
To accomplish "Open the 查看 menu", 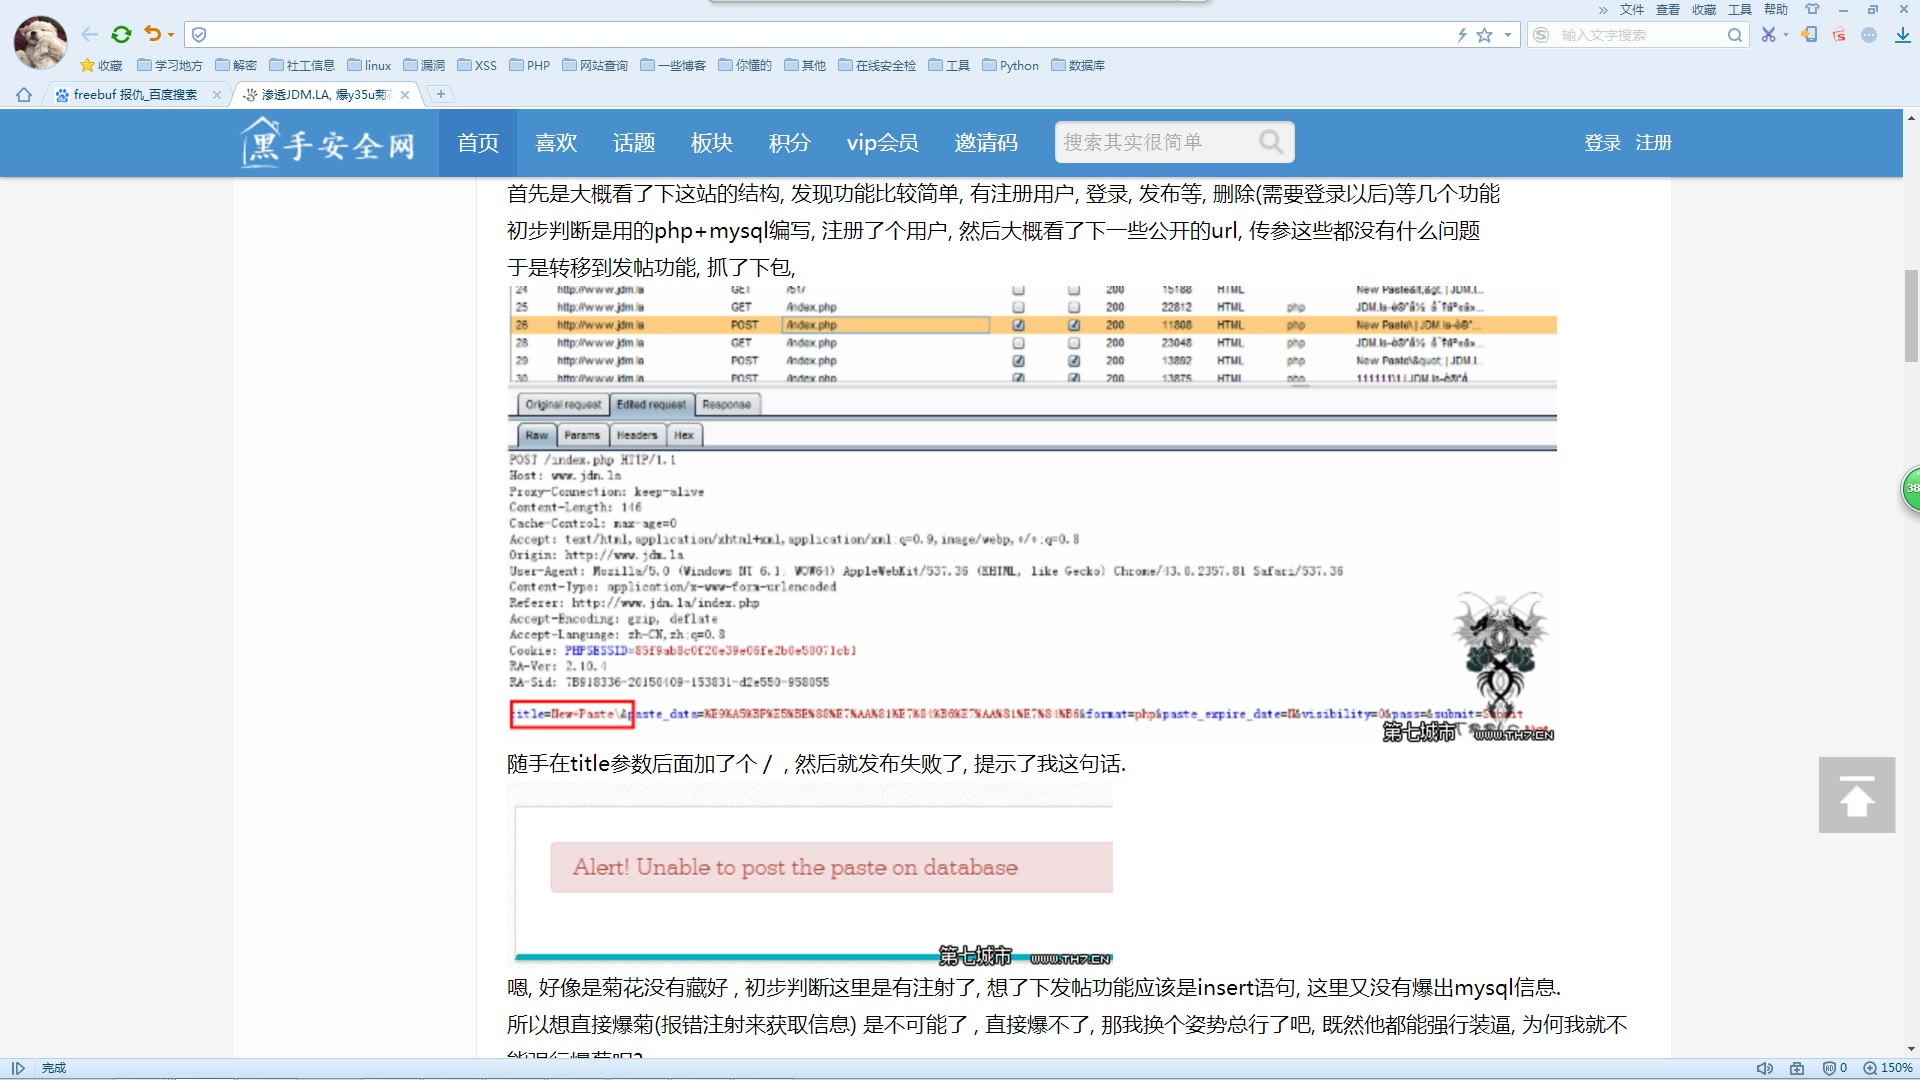I will (x=1668, y=9).
